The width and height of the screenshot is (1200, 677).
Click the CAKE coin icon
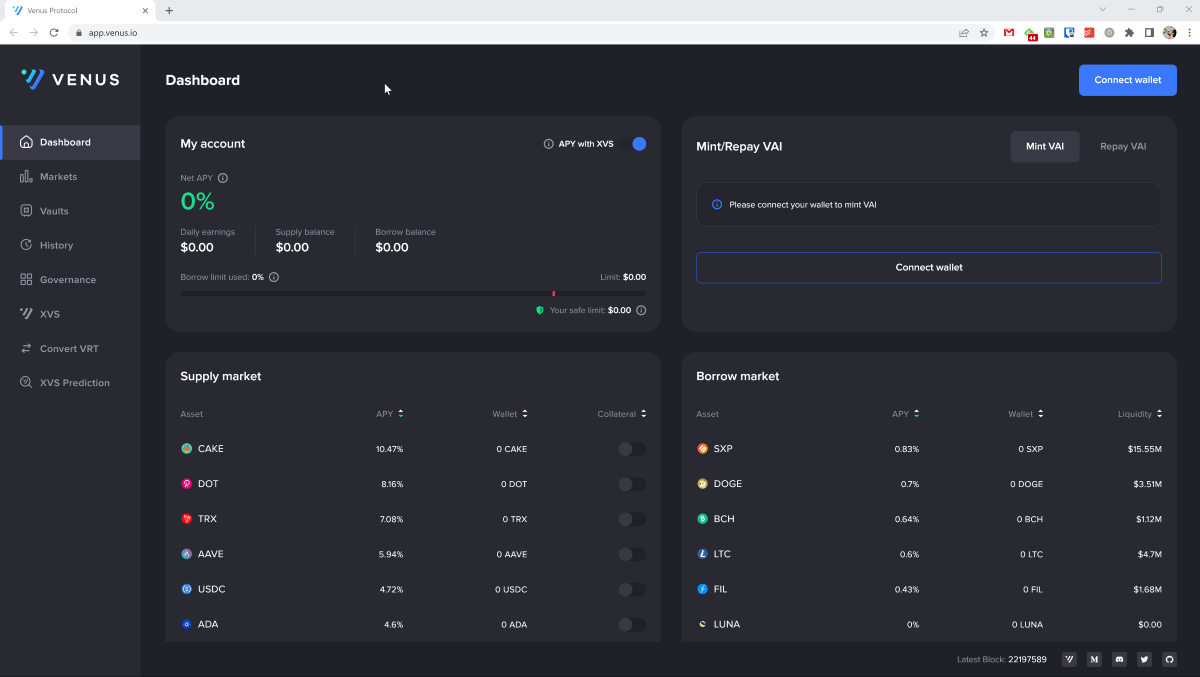[186, 449]
